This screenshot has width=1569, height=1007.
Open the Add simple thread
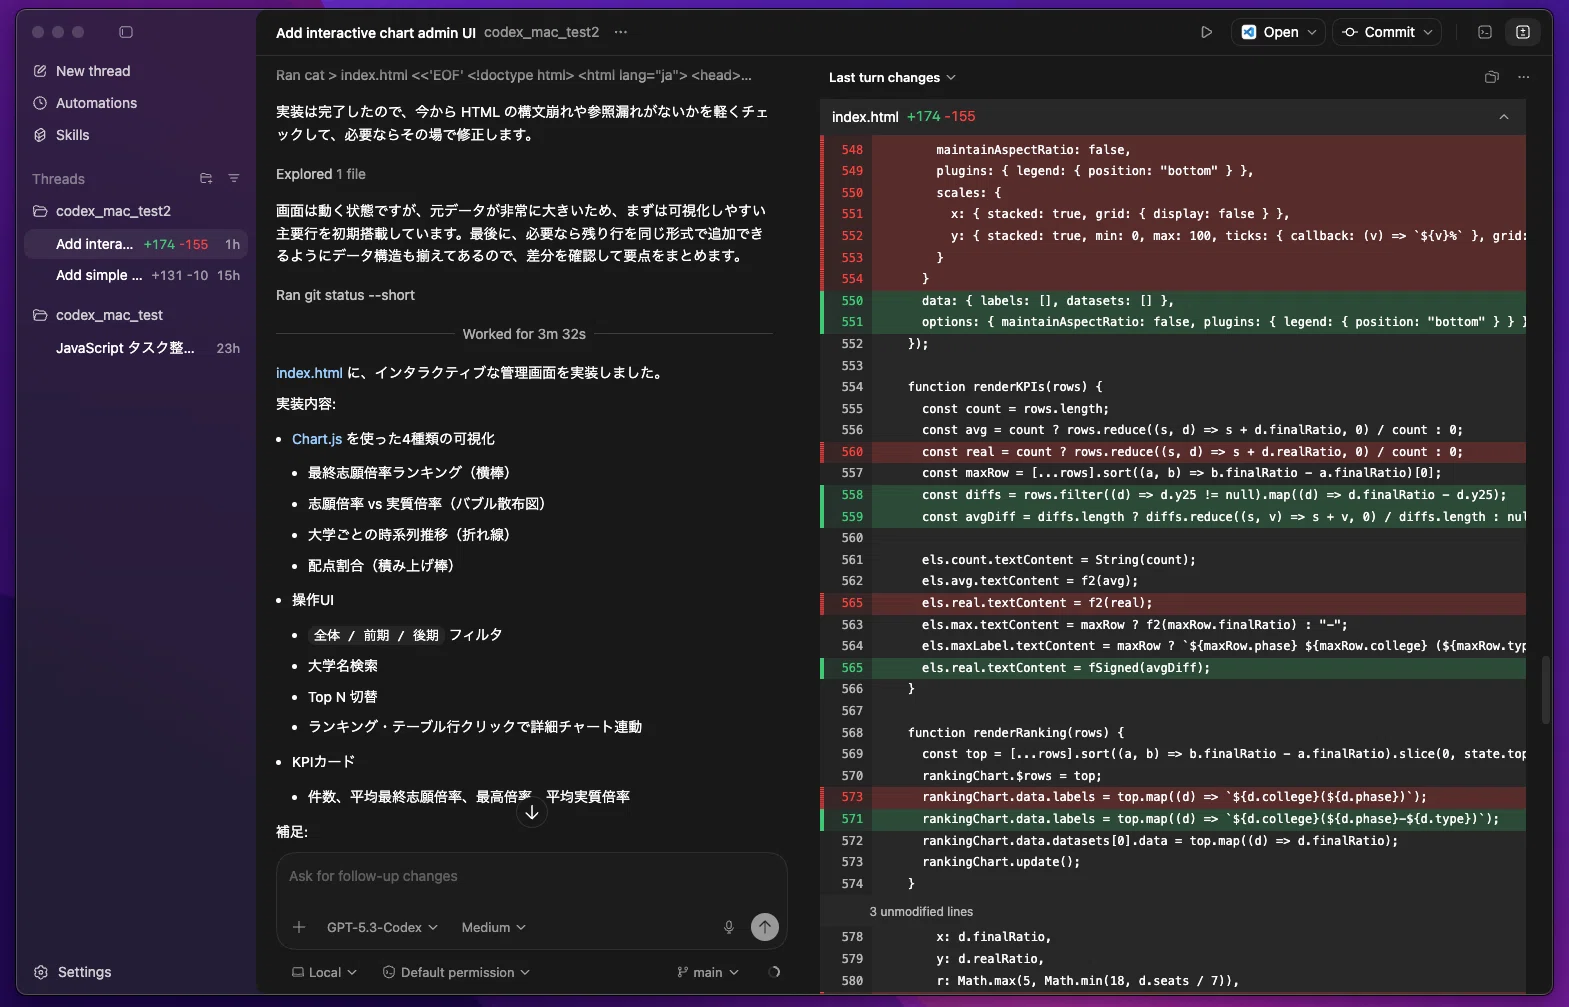click(x=136, y=275)
